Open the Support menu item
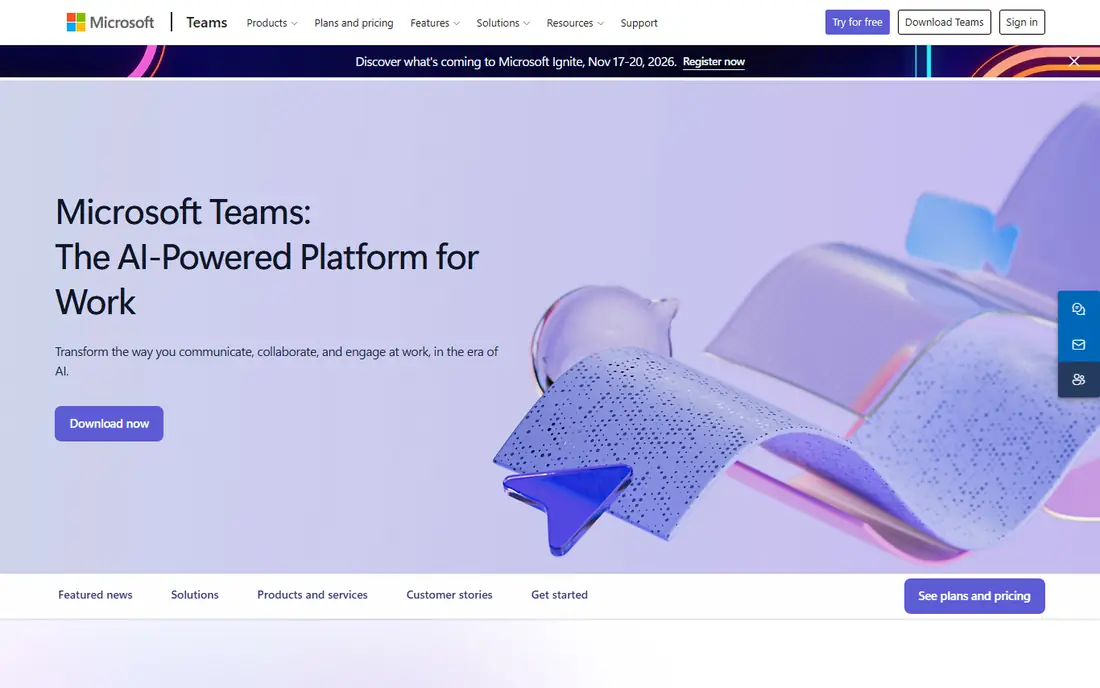The image size is (1100, 688). pyautogui.click(x=638, y=23)
